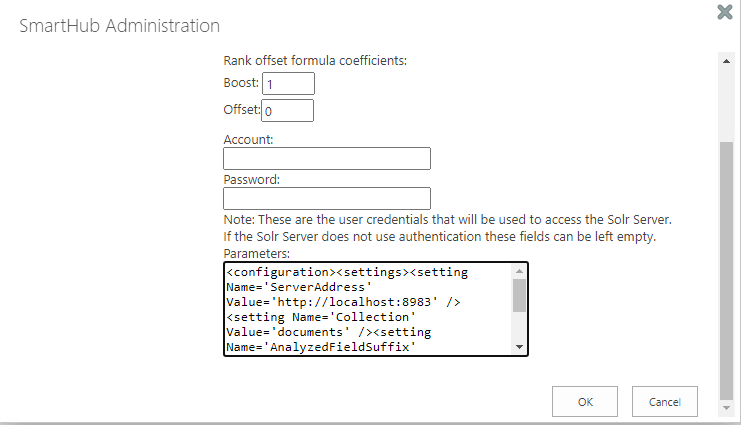Click the dialog scrollbar down arrow
Screen dimensions: 741x425
point(726,408)
